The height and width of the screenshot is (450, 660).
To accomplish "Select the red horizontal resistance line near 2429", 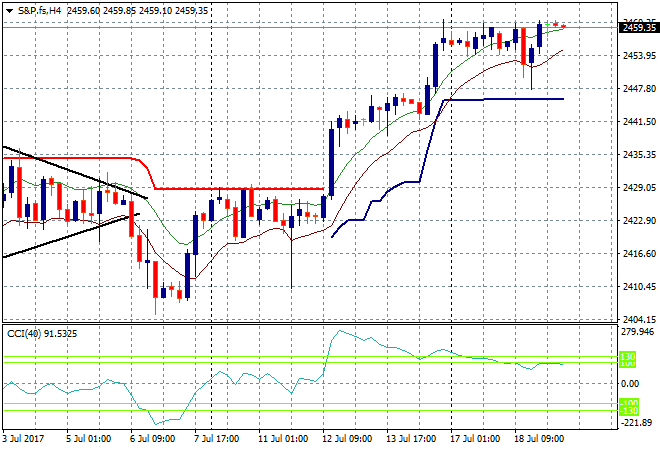I will click(239, 189).
